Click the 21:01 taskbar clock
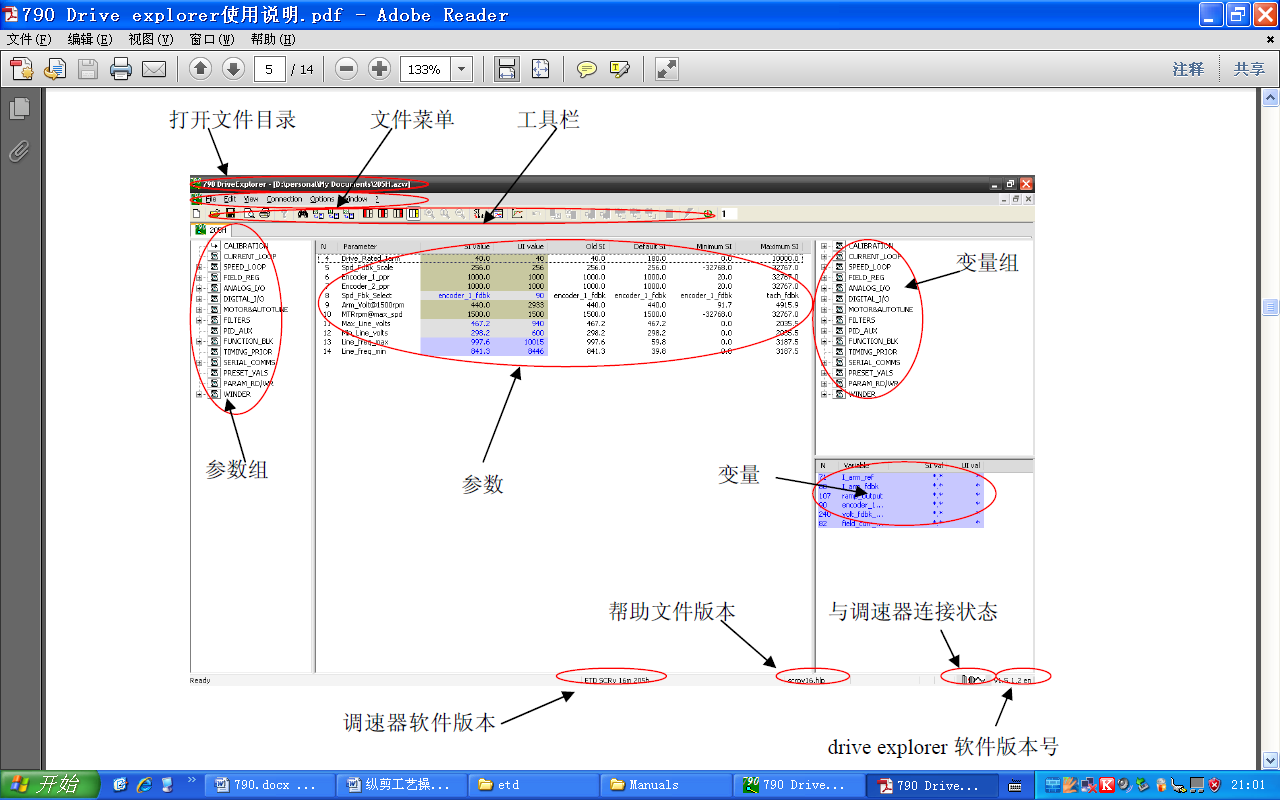 (1250, 785)
